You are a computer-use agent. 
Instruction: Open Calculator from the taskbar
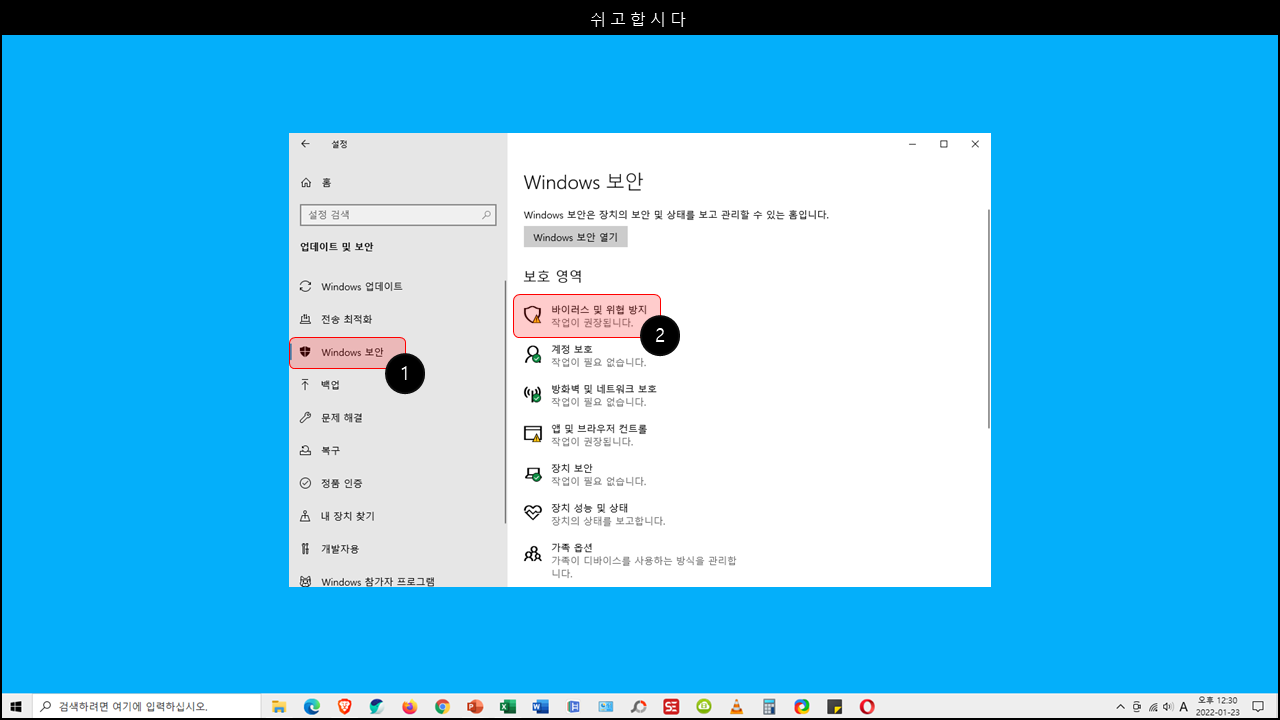coord(769,706)
